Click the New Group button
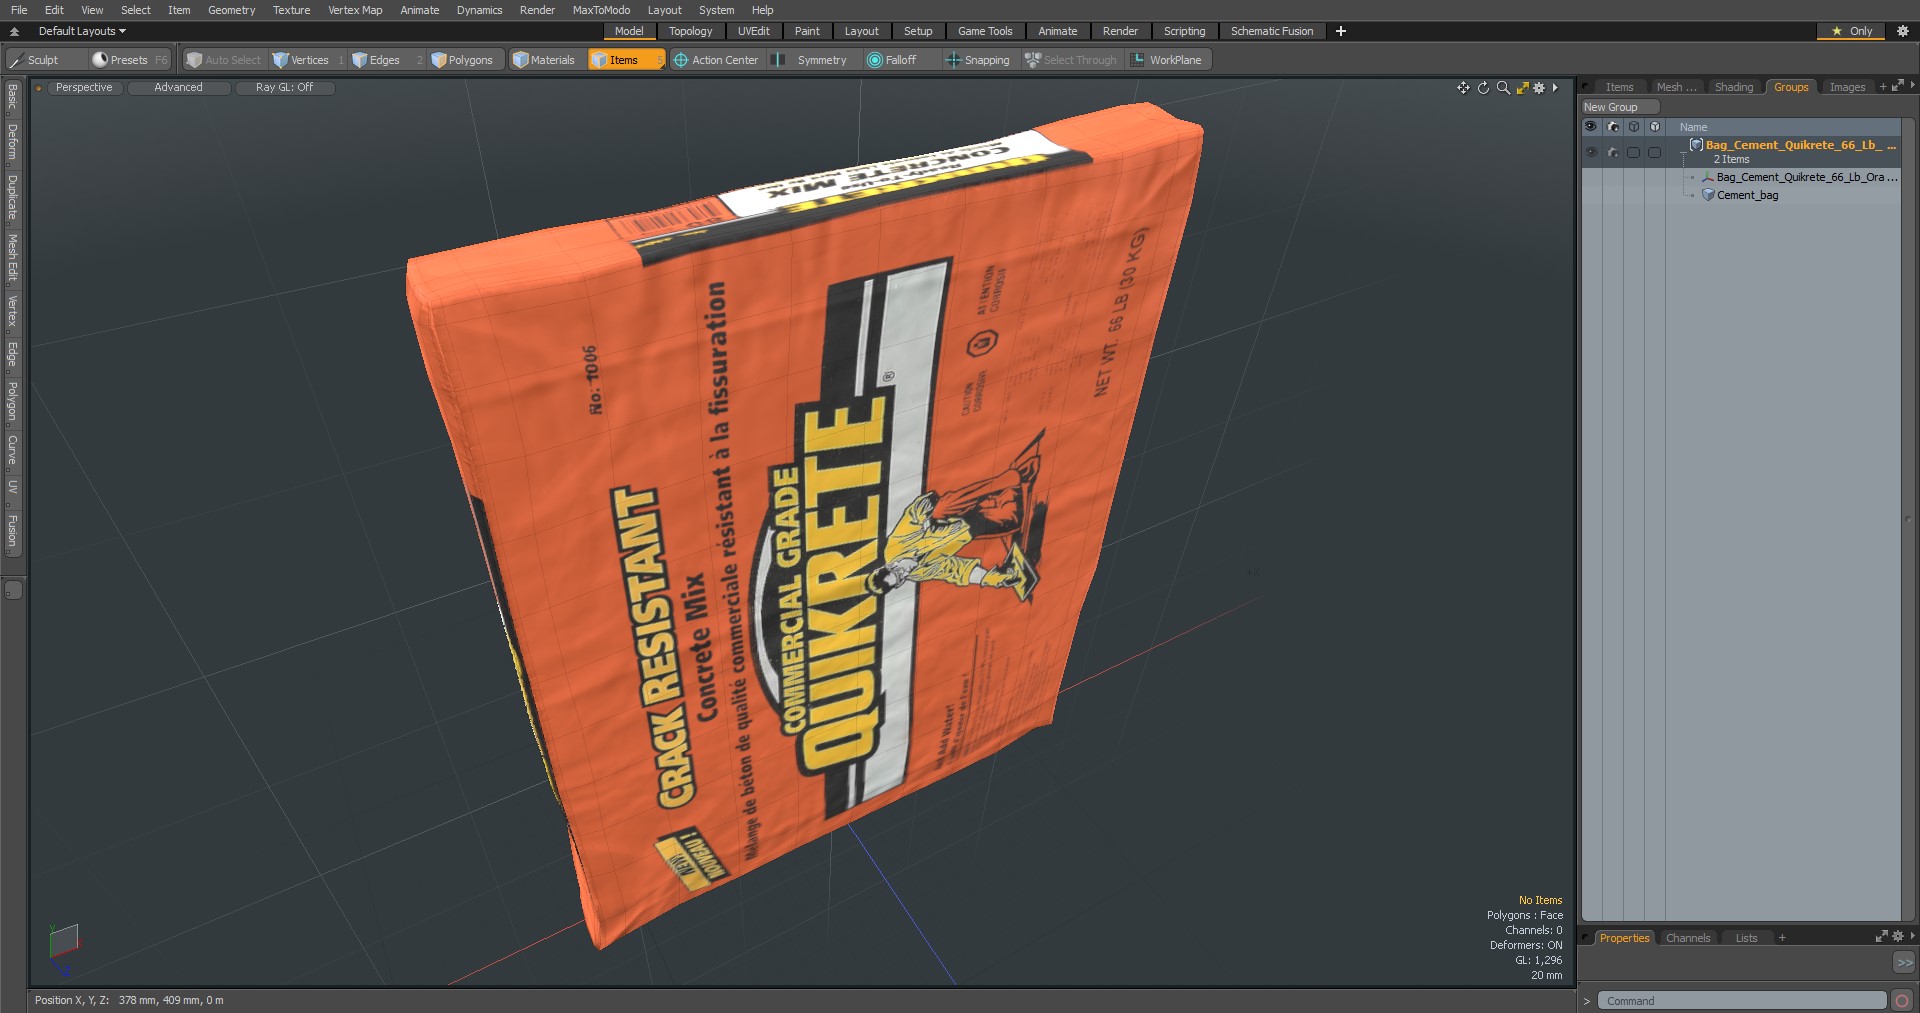 (x=1619, y=107)
